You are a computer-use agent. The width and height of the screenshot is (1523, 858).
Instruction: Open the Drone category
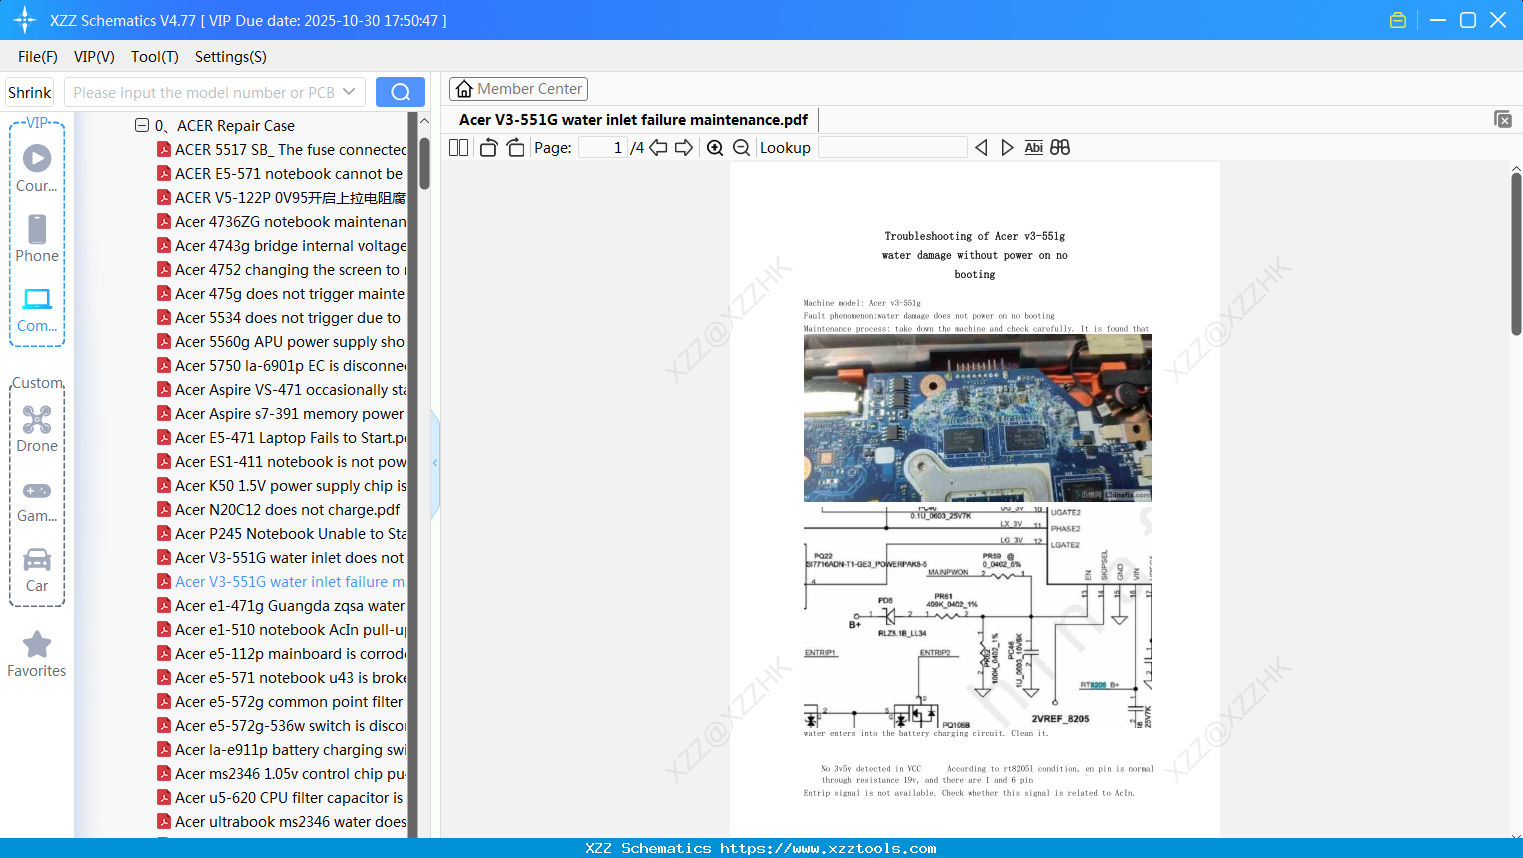point(37,429)
